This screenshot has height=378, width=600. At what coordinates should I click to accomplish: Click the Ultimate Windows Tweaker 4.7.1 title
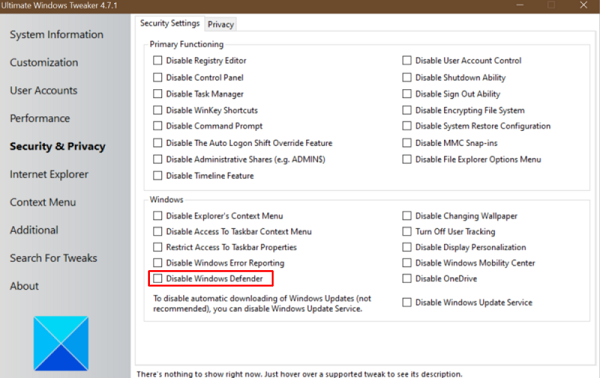(x=59, y=5)
